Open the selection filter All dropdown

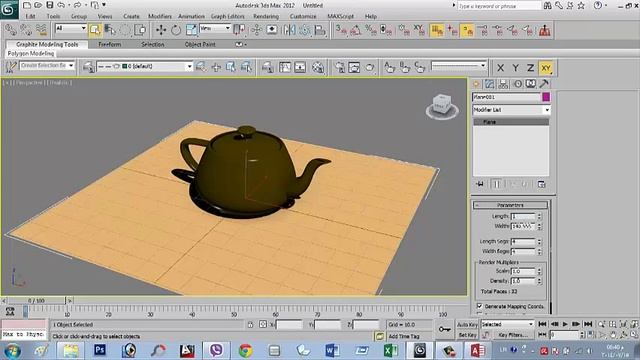coord(71,28)
